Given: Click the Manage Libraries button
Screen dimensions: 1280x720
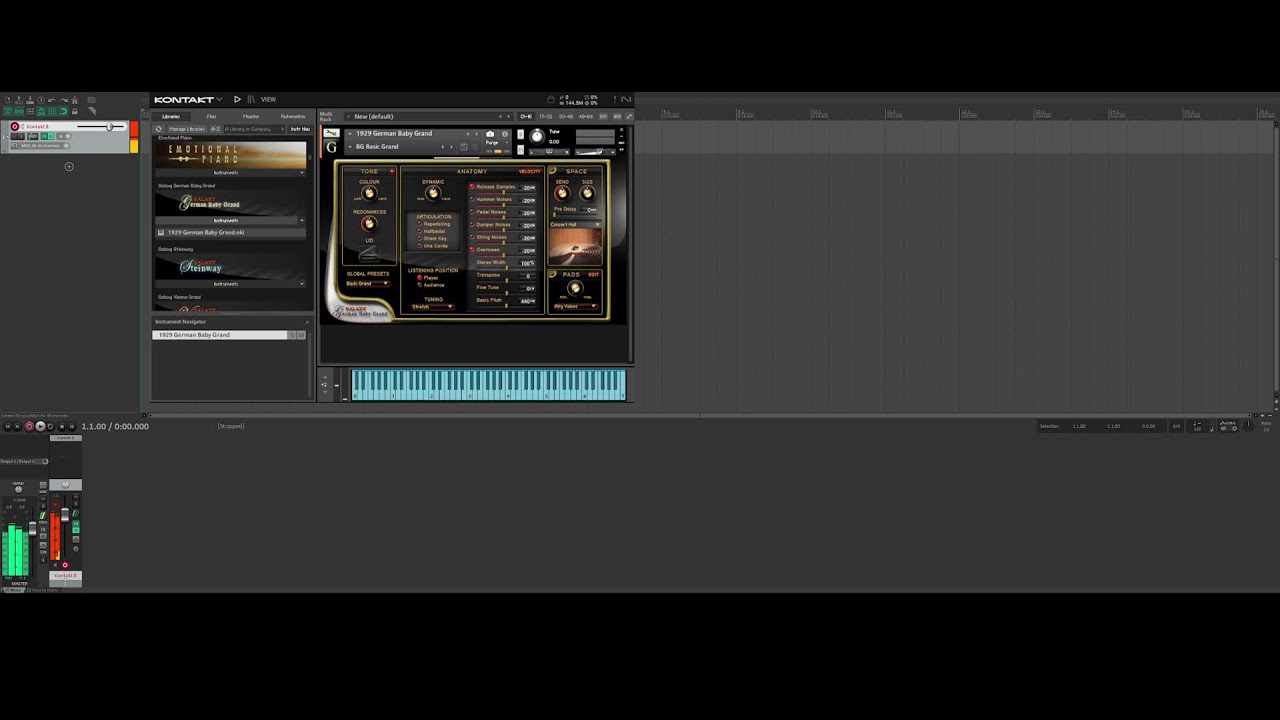Looking at the screenshot, I should [186, 129].
